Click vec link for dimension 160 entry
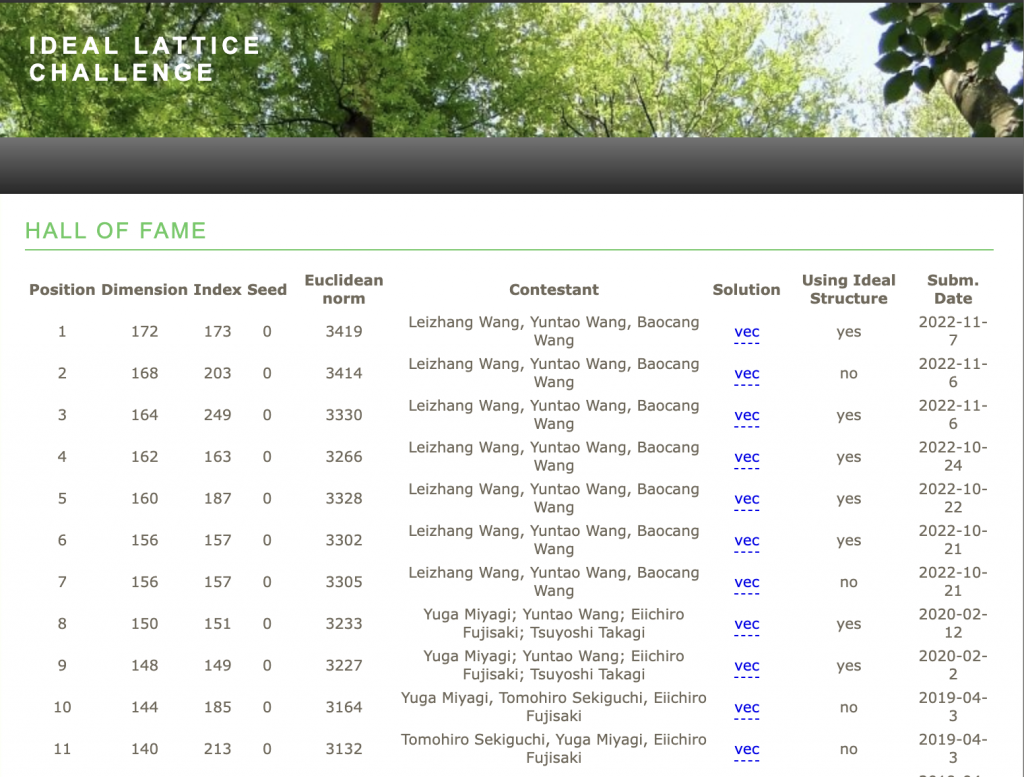The height and width of the screenshot is (777, 1024). 746,499
